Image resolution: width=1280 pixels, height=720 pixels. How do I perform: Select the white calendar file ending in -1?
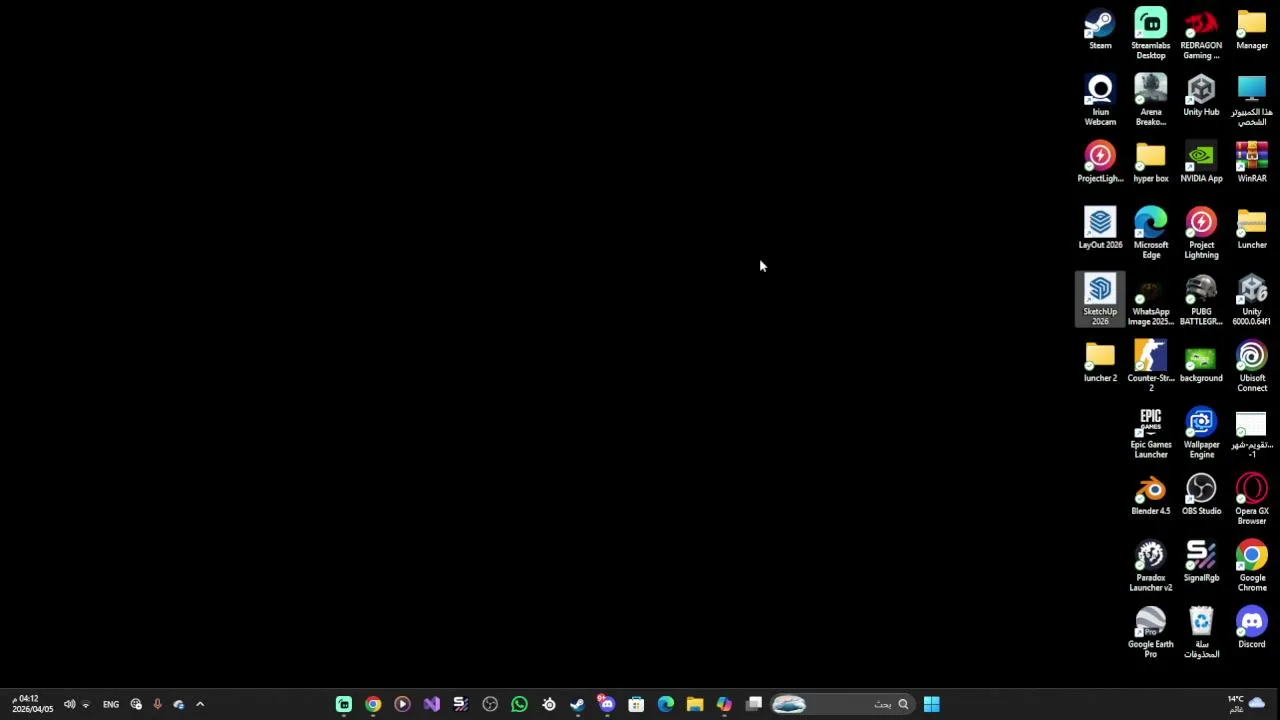(x=1252, y=433)
